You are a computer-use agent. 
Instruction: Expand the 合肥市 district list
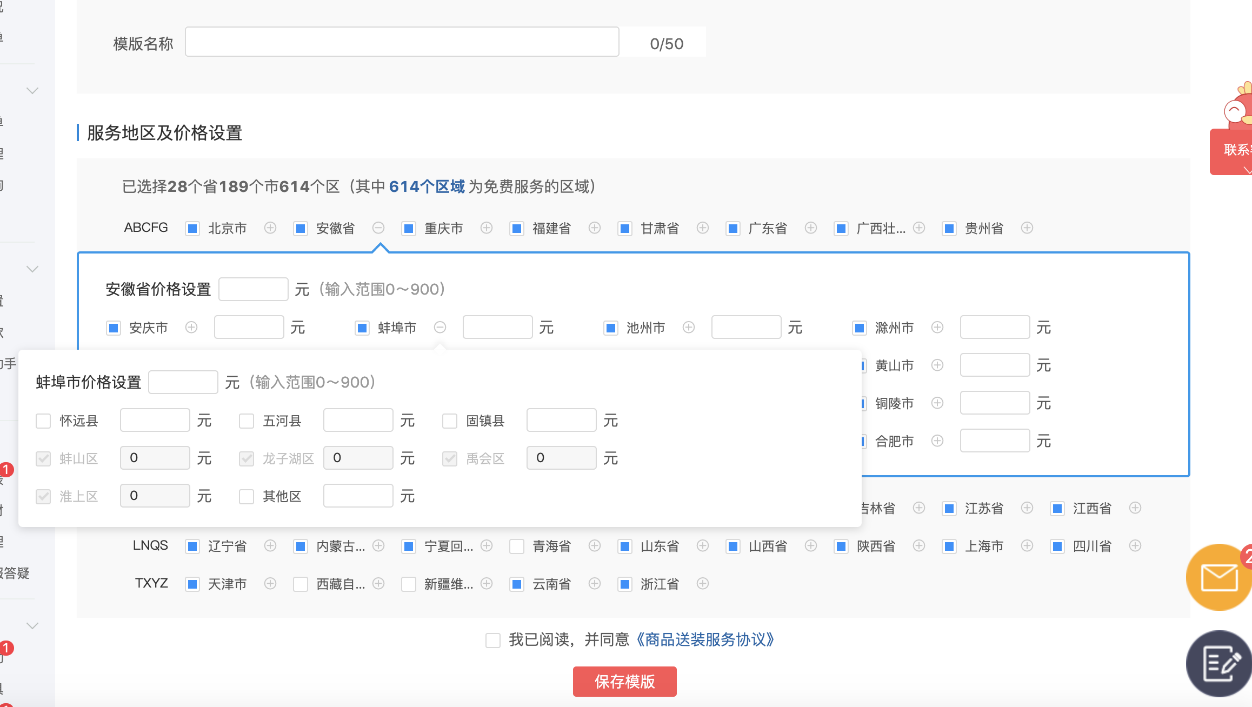point(937,441)
